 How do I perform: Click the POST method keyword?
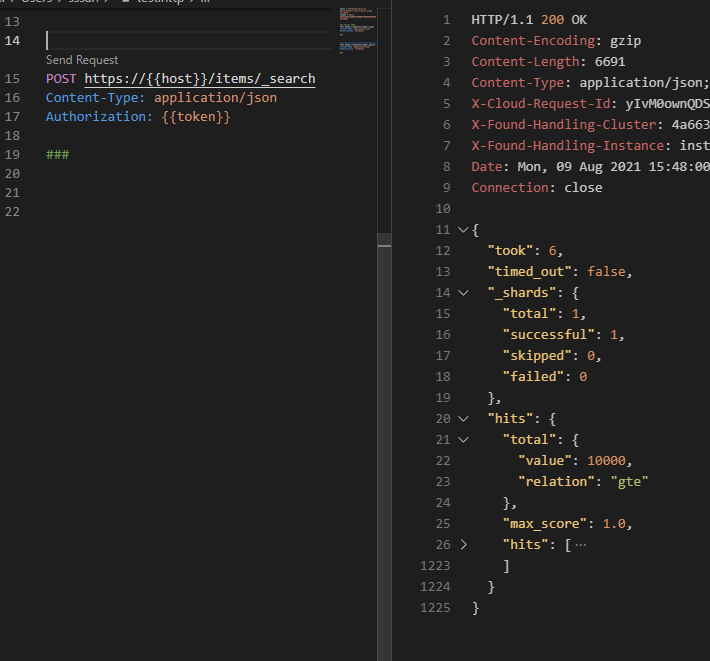62,79
